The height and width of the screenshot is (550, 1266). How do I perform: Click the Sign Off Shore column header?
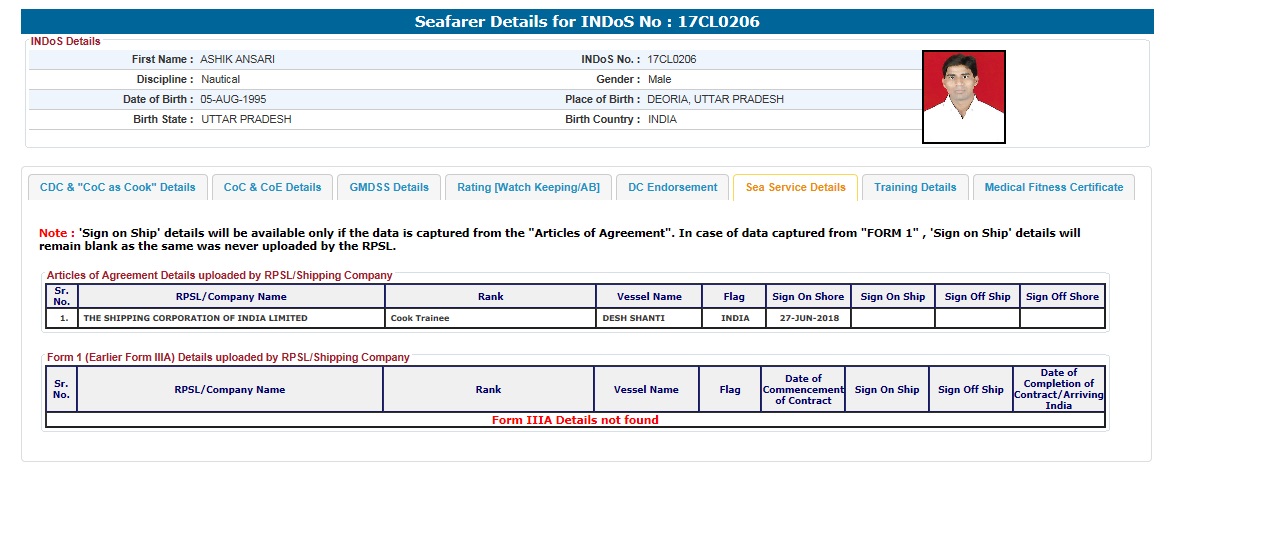click(1062, 296)
